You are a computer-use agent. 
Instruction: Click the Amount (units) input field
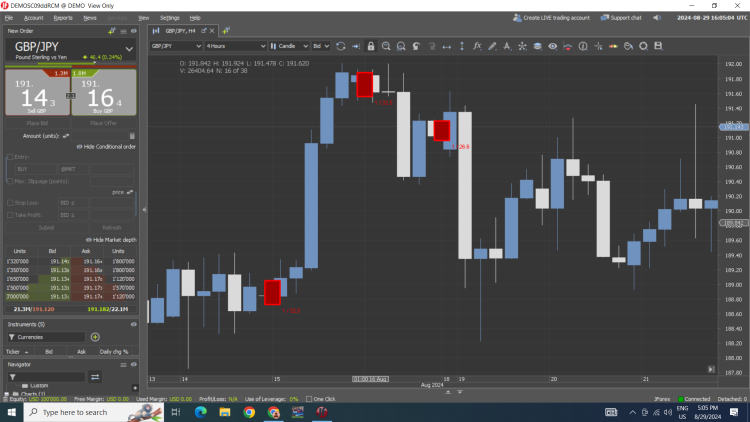100,136
